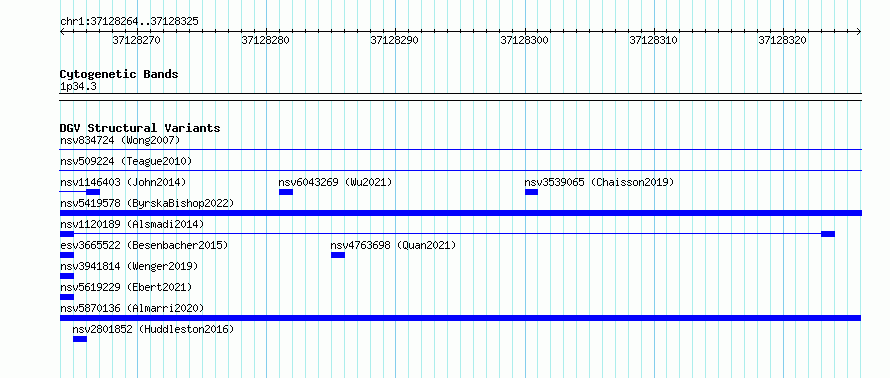This screenshot has height=378, width=890.
Task: Click the blue block under nsv2801852 (Huddleston2016)
Action: tap(80, 339)
